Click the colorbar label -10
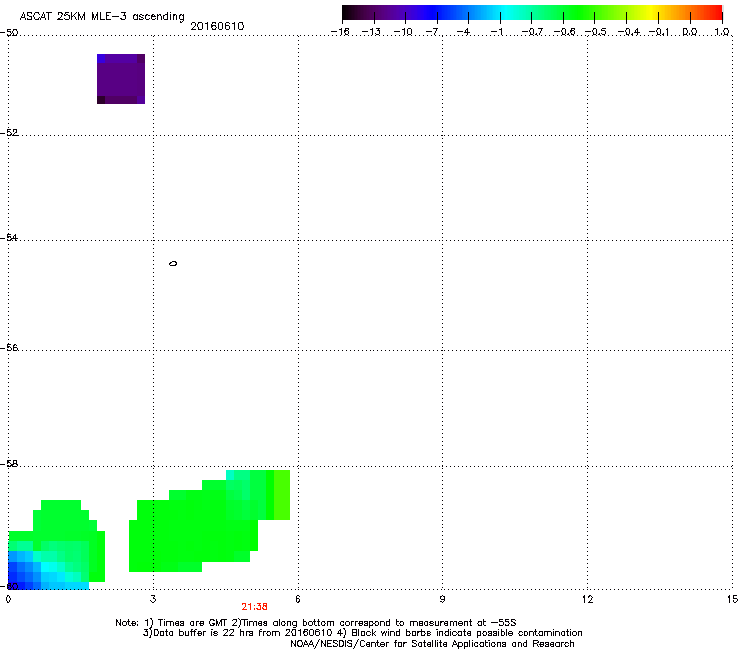This screenshot has height=650, width=740. point(403,32)
